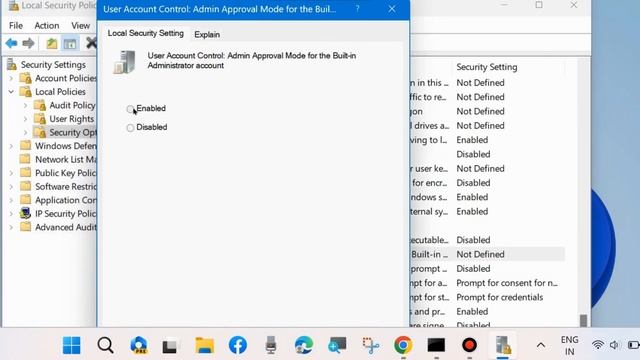Expand Software Restriction Policies node
This screenshot has width=640, height=360.
click(x=11, y=187)
